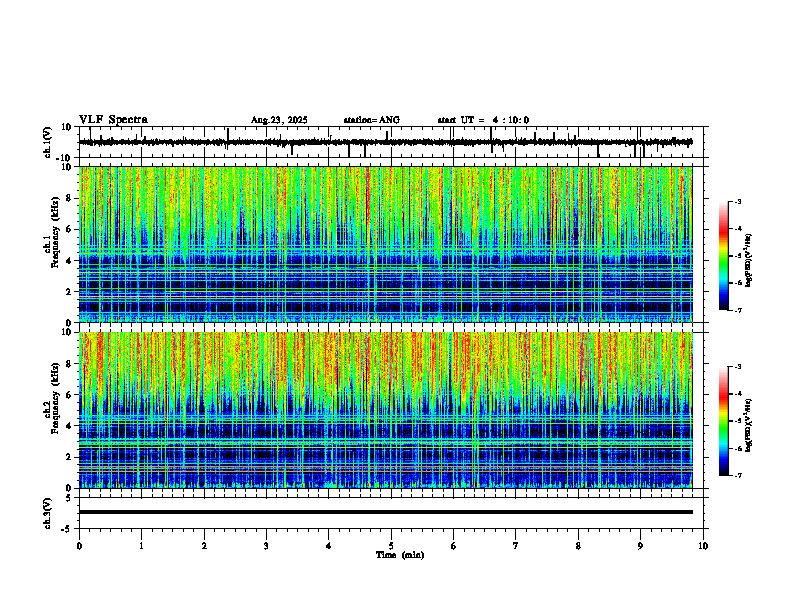This screenshot has height=612, width=792.
Task: Click the "ch.3(V)" axis label
Action: coord(48,514)
